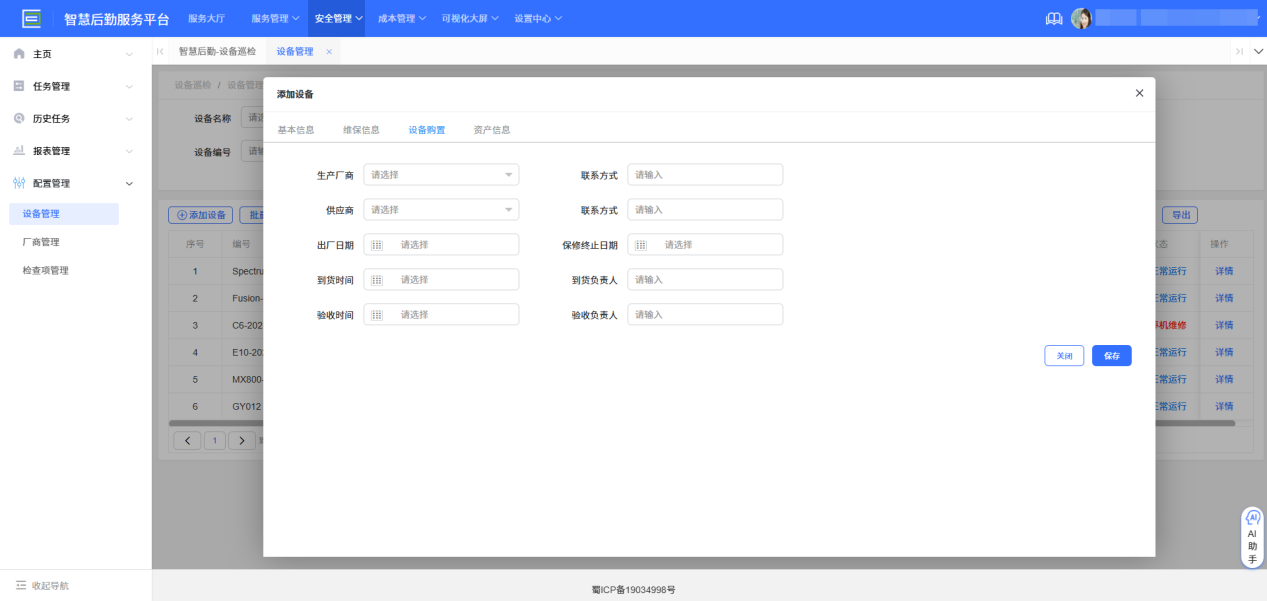The height and width of the screenshot is (601, 1267).
Task: Select page 1 in pagination
Action: click(x=214, y=439)
